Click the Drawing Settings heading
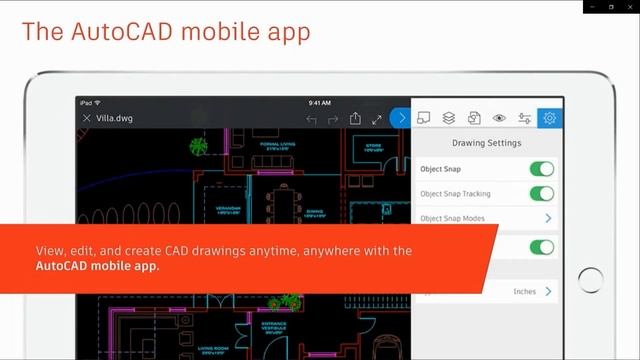640x360 pixels. point(487,143)
